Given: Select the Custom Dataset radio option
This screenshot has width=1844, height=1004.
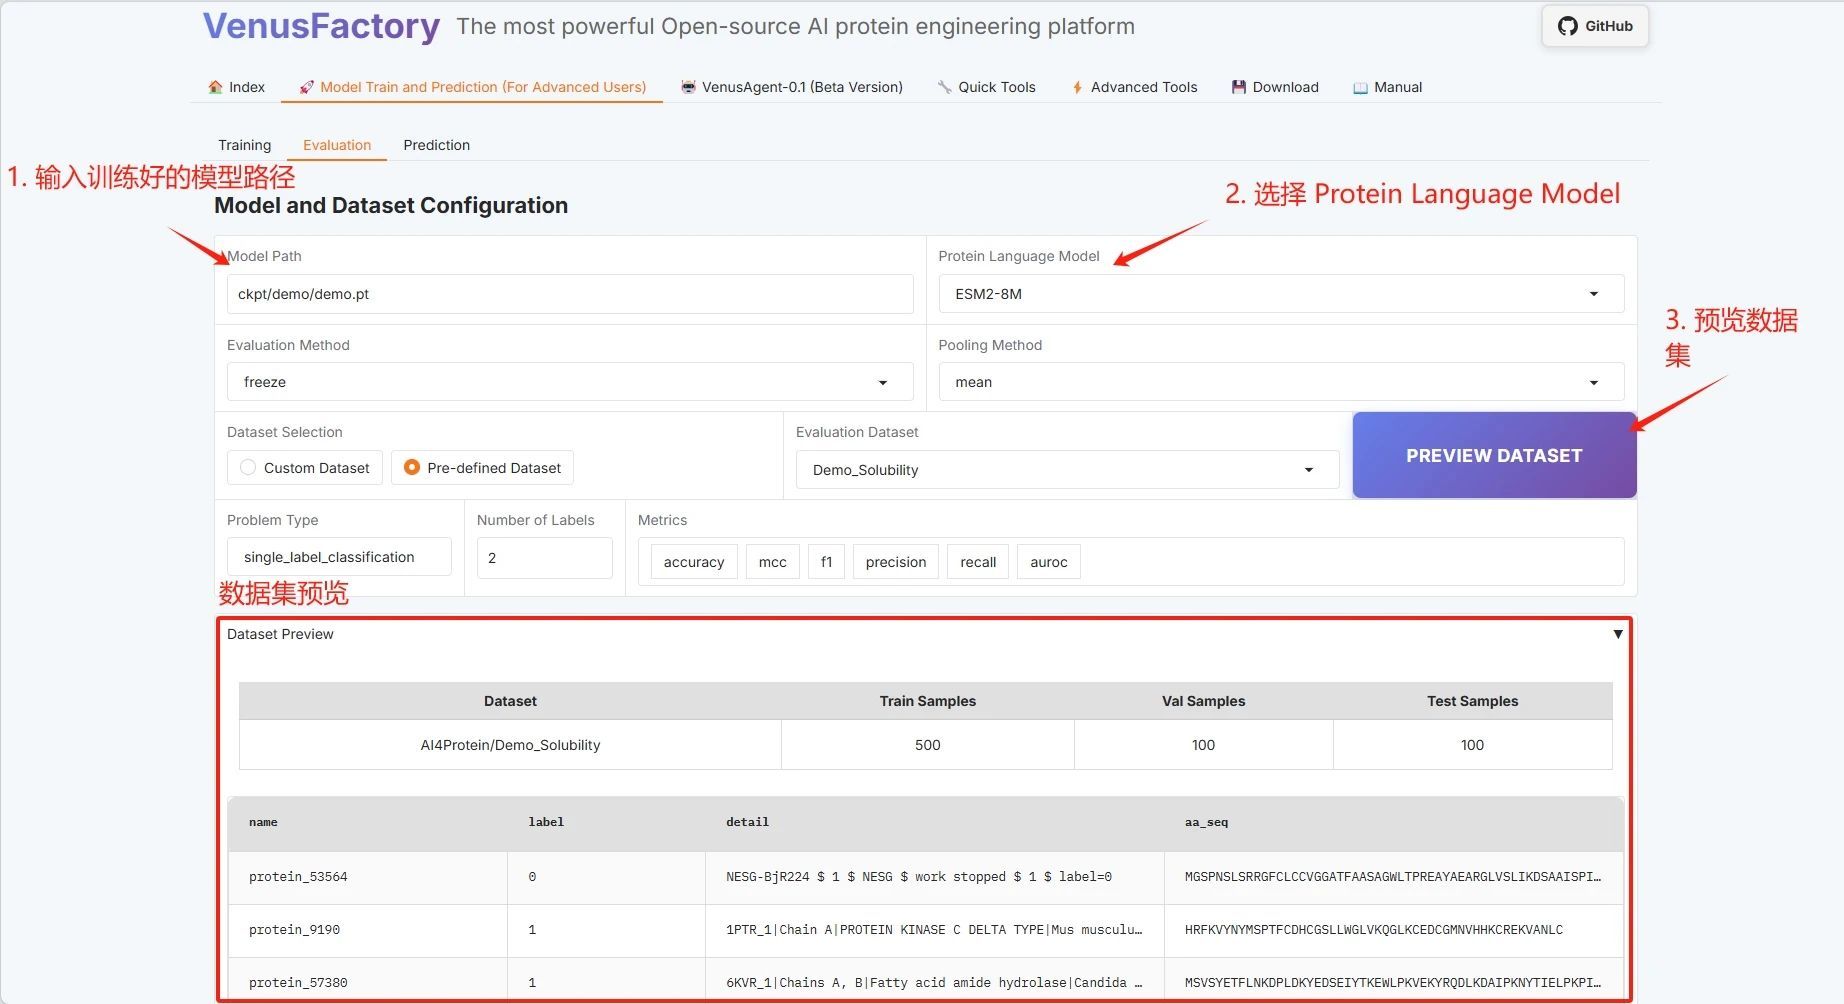Looking at the screenshot, I should (x=248, y=468).
